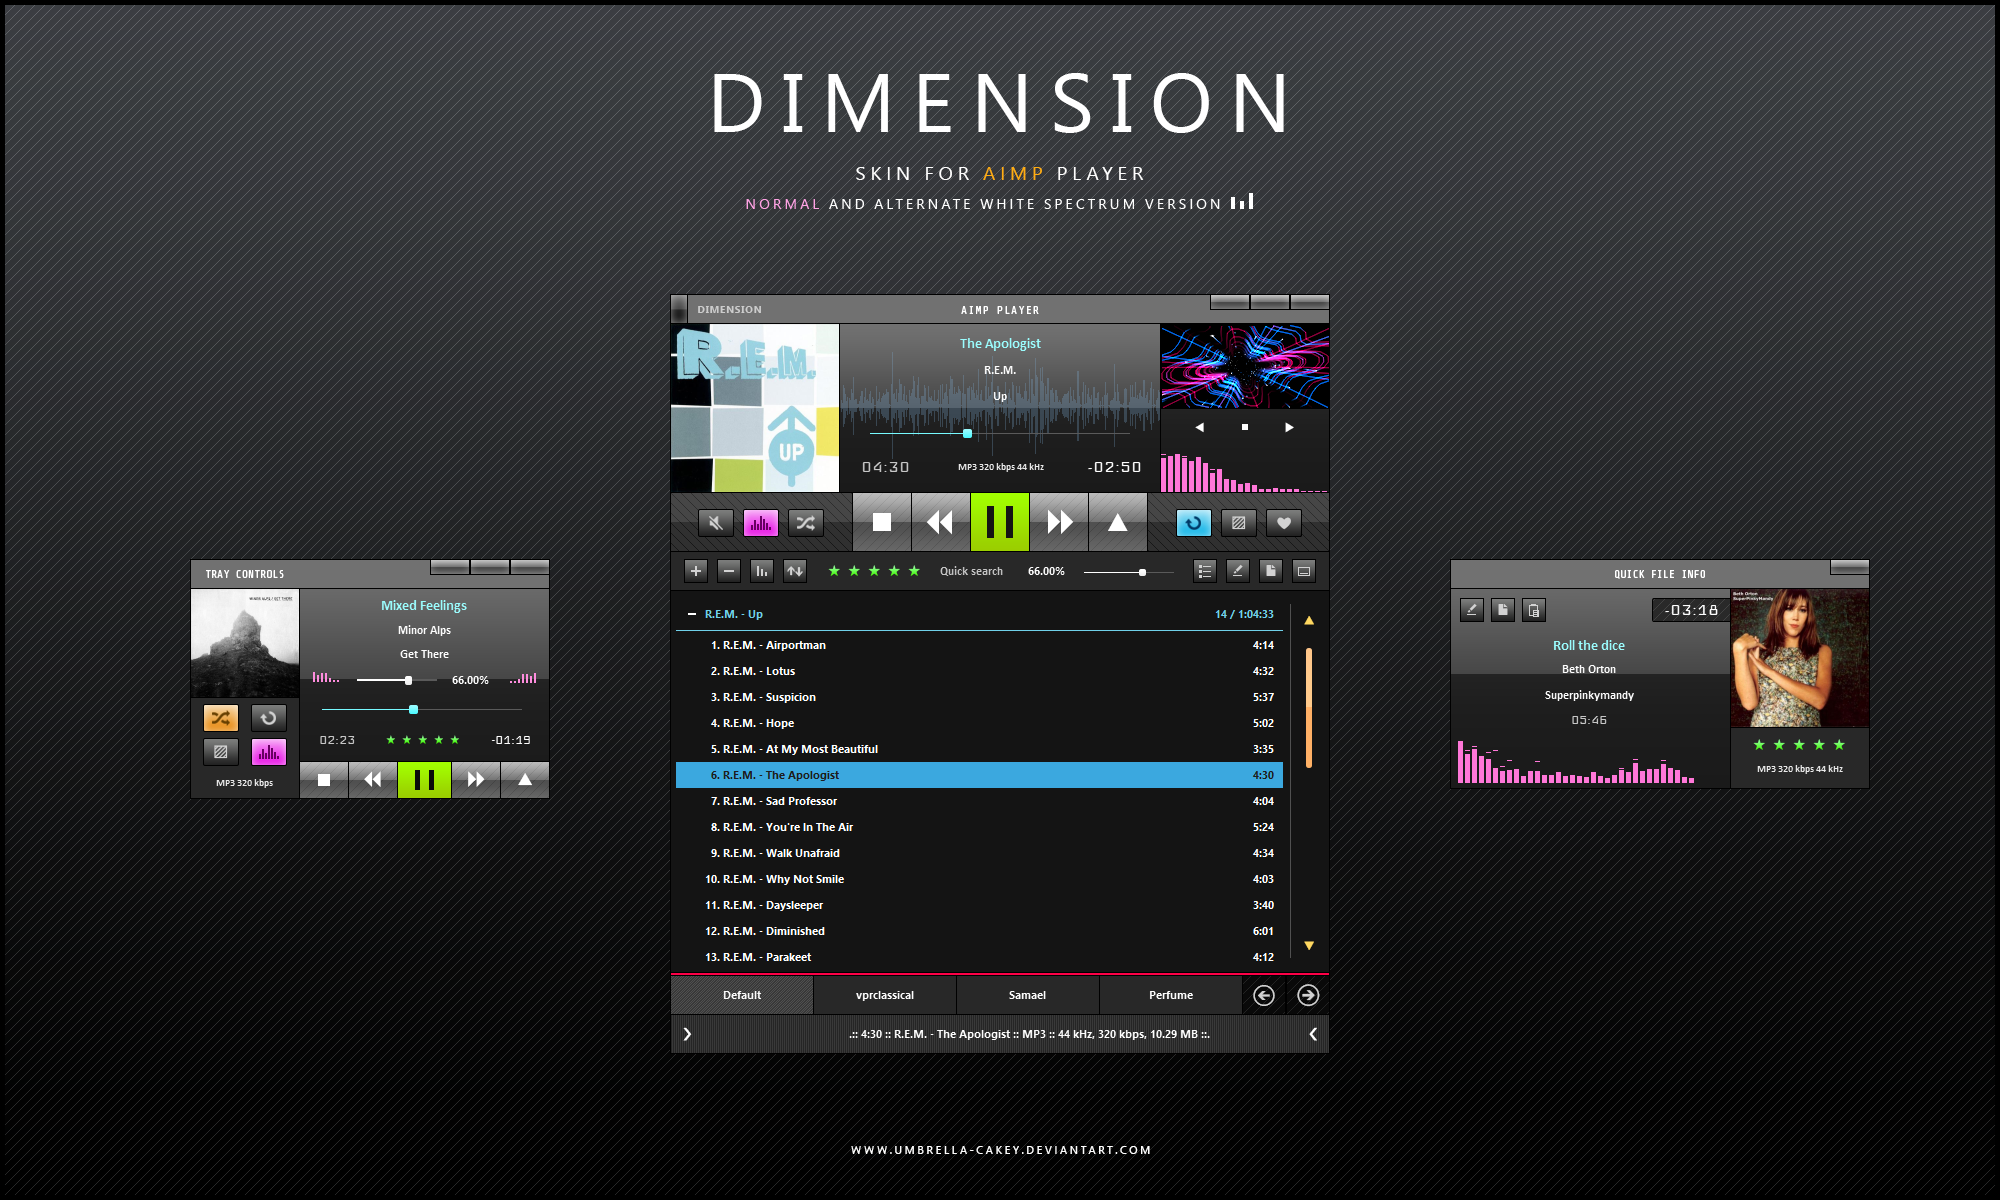
Task: Toggle hatched square button in Tray Controls
Action: click(221, 752)
